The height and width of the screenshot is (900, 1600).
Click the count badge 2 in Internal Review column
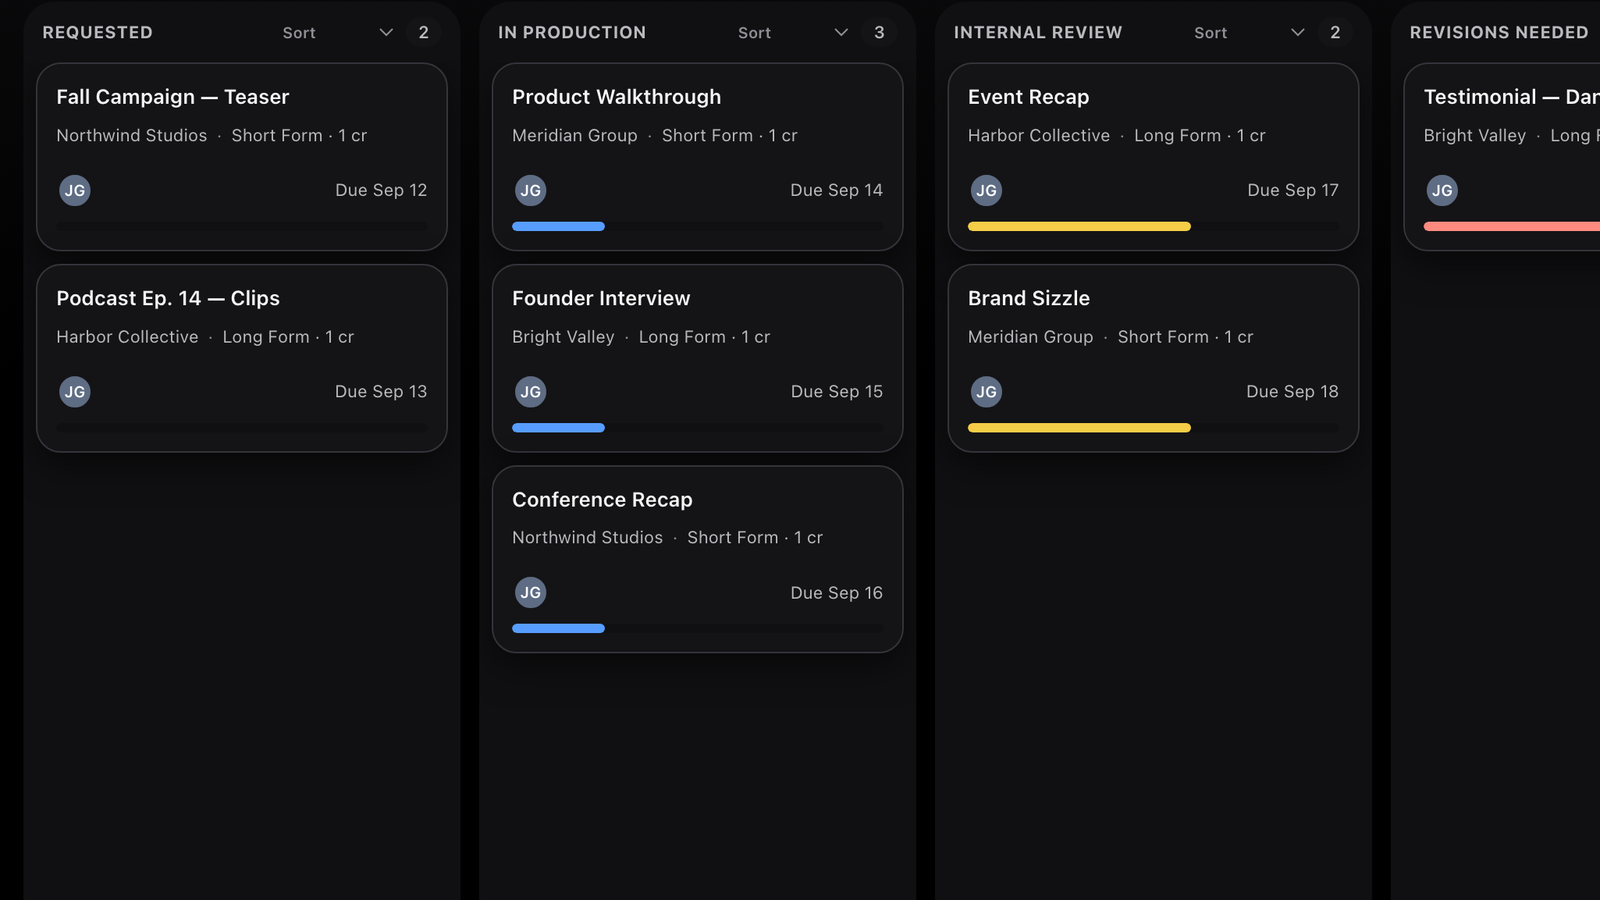click(x=1335, y=33)
